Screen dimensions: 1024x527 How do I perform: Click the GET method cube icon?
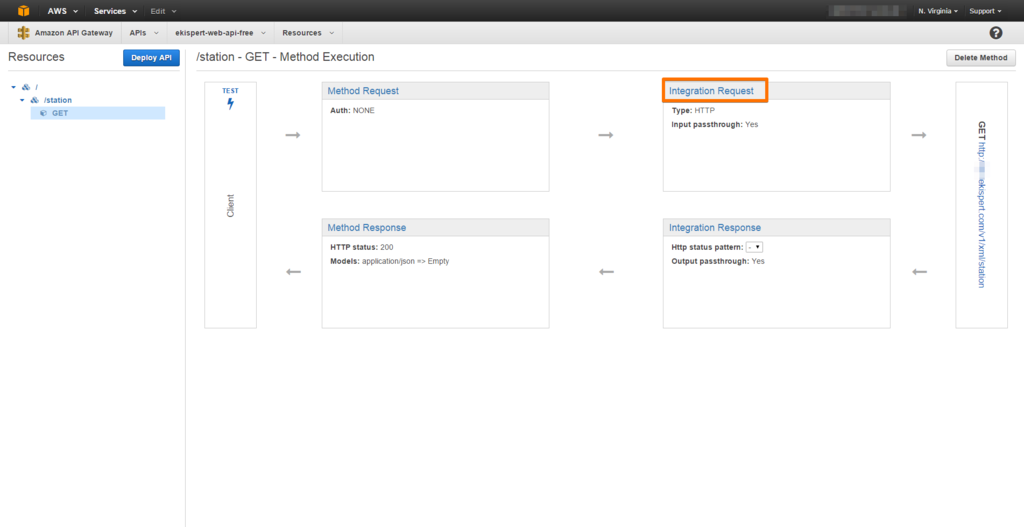click(x=43, y=113)
